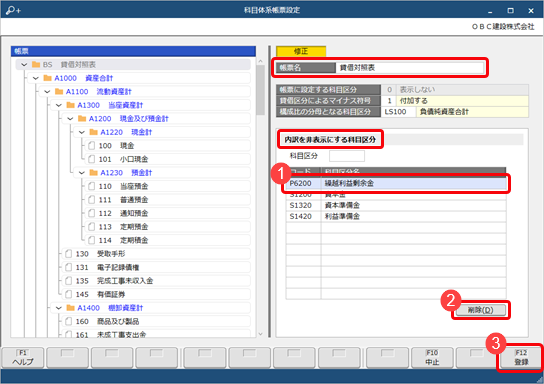
Task: Select the S1420 利益準備金 row
Action: (x=396, y=216)
